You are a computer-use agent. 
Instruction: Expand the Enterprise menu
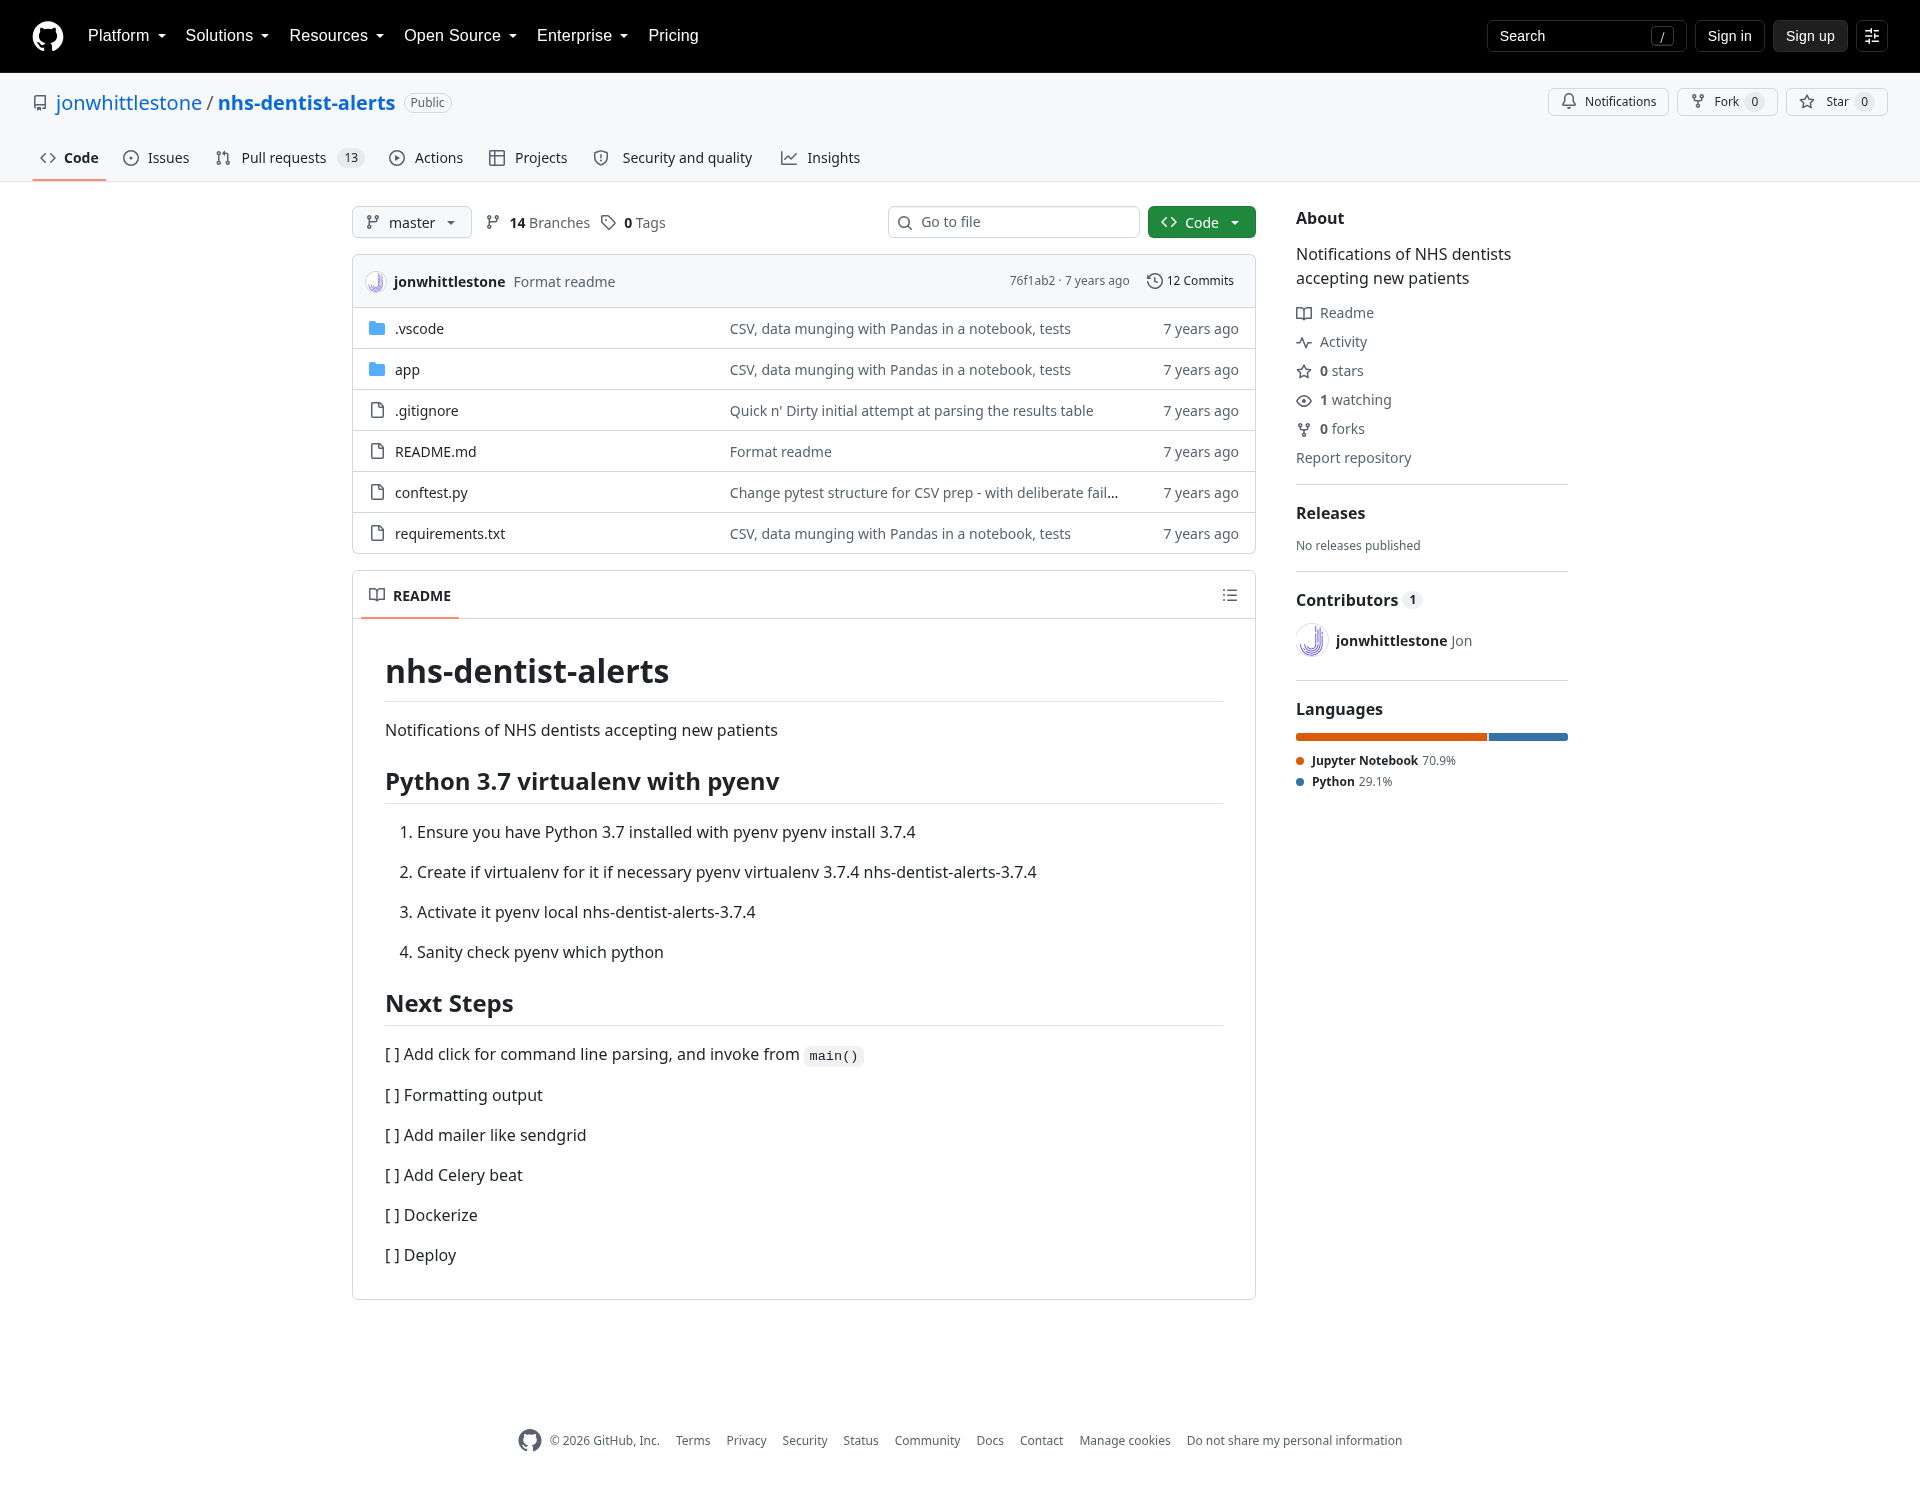point(583,36)
